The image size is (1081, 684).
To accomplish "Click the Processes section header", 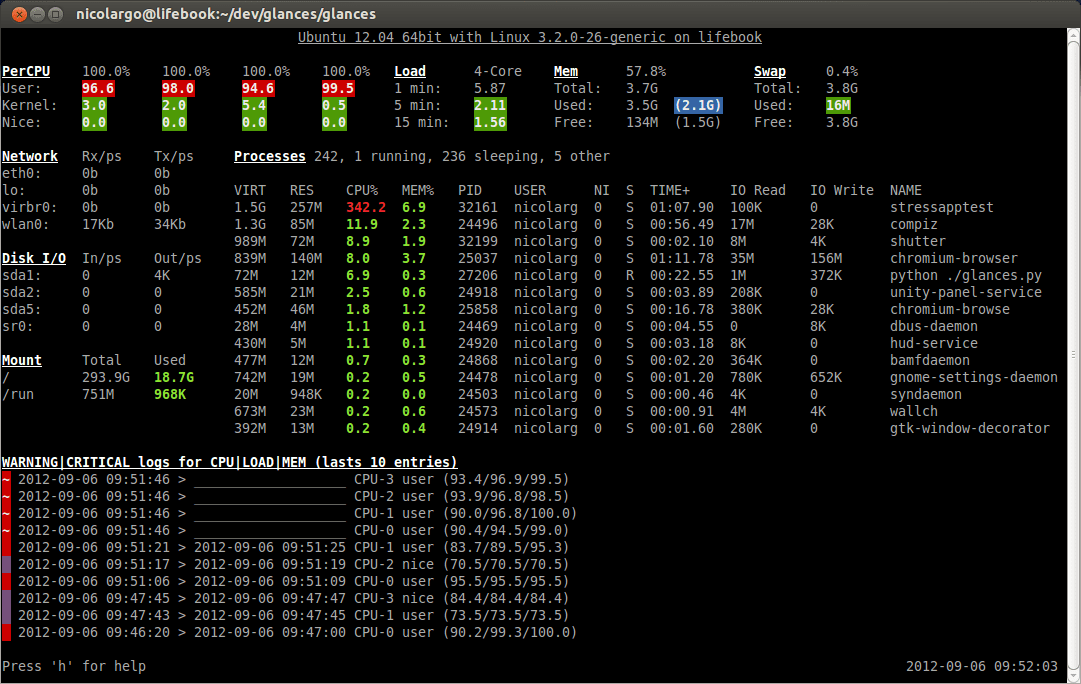I will click(269, 156).
